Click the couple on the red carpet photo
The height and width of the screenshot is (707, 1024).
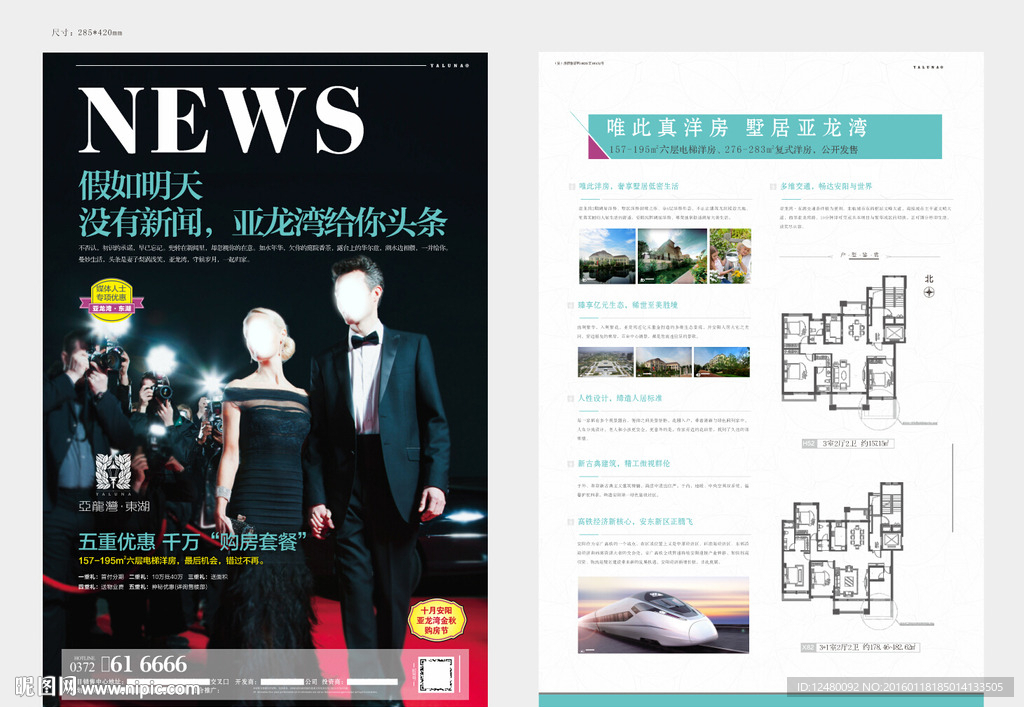click(x=334, y=450)
